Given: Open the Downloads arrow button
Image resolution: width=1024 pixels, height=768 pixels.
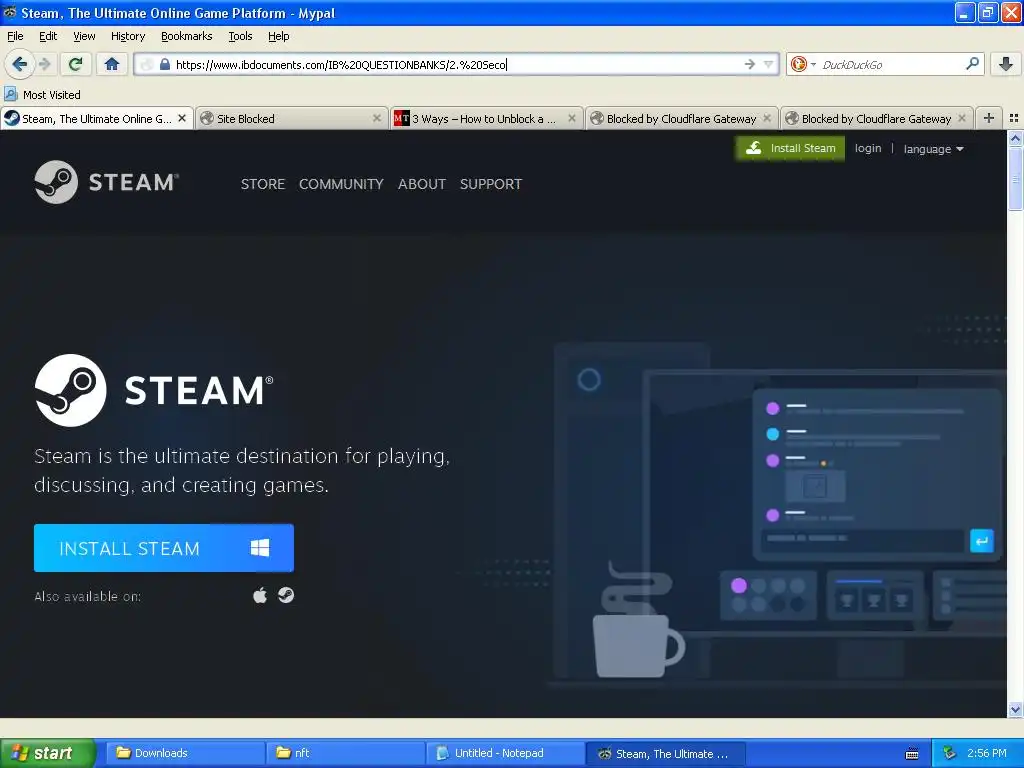Looking at the screenshot, I should click(x=1006, y=64).
